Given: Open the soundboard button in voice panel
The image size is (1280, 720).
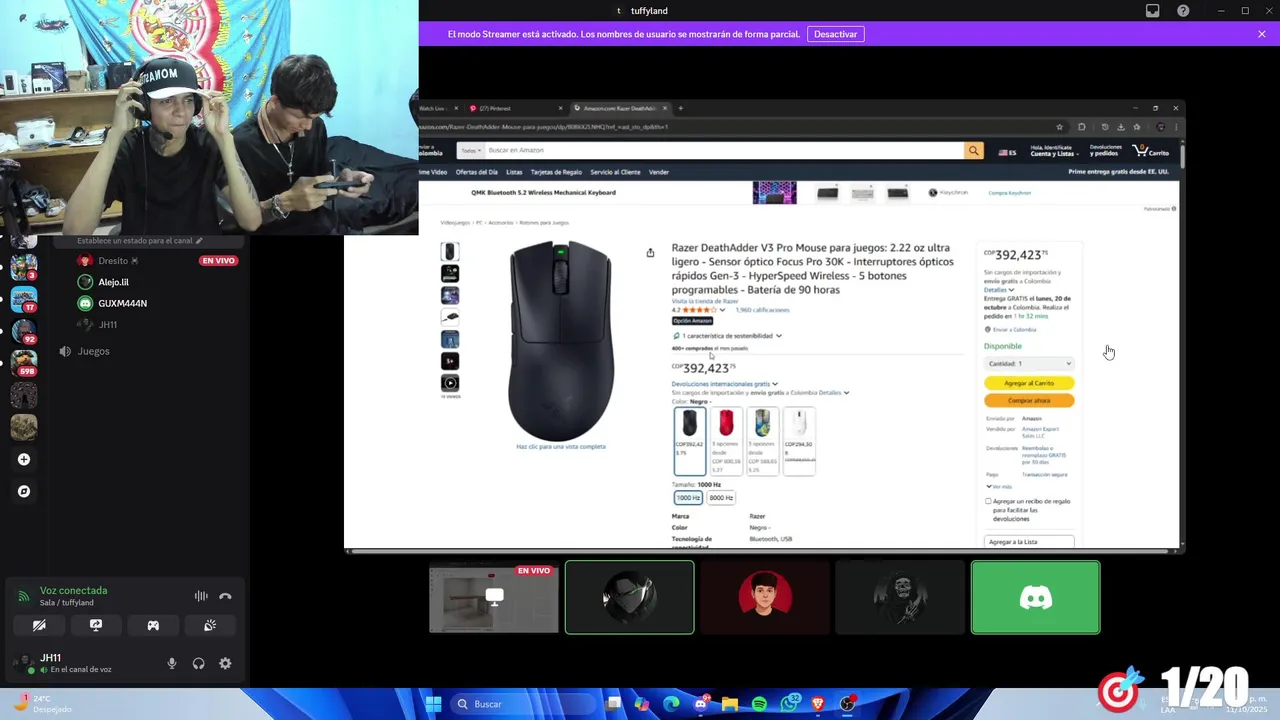Looking at the screenshot, I should tap(210, 625).
